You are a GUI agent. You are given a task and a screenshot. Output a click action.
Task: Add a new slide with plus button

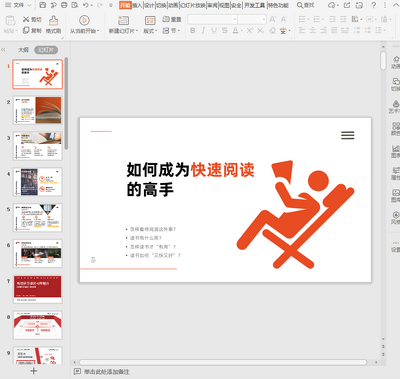(34, 371)
